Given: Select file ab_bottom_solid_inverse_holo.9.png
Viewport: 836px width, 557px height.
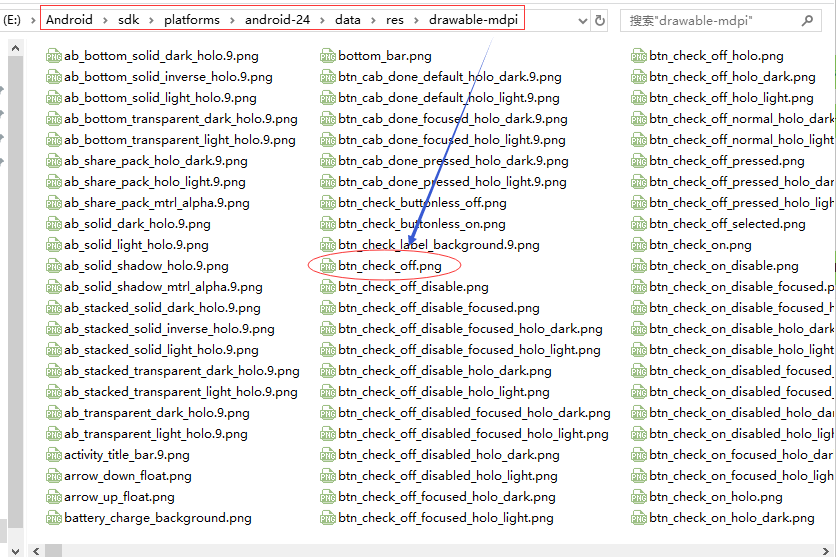Looking at the screenshot, I should click(x=159, y=77).
